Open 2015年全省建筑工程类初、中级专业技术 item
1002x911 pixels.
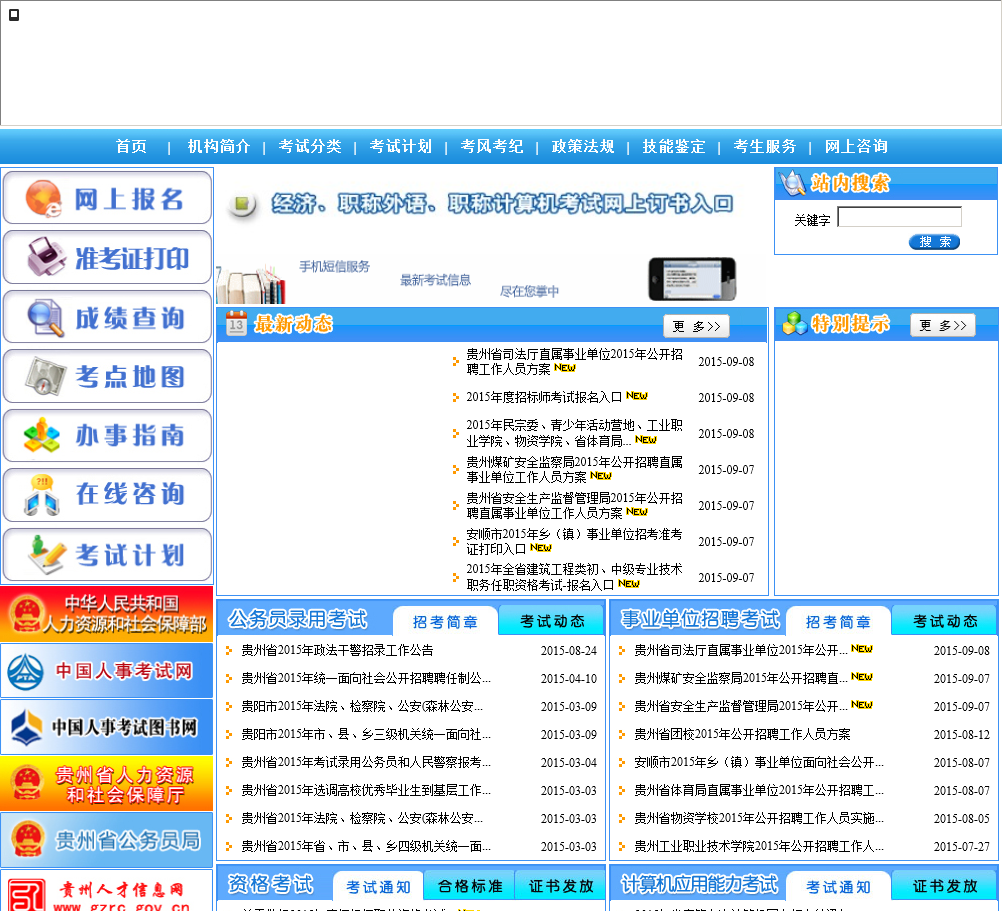click(x=574, y=577)
